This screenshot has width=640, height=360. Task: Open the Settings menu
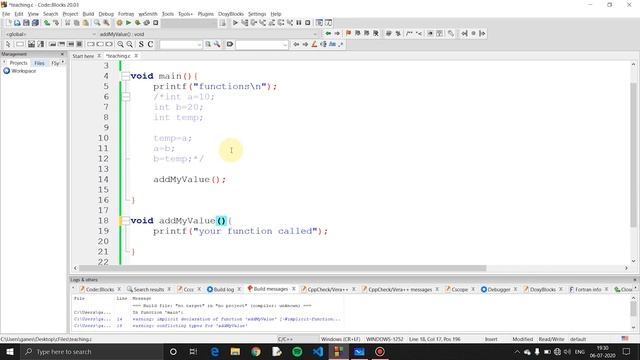pos(257,14)
